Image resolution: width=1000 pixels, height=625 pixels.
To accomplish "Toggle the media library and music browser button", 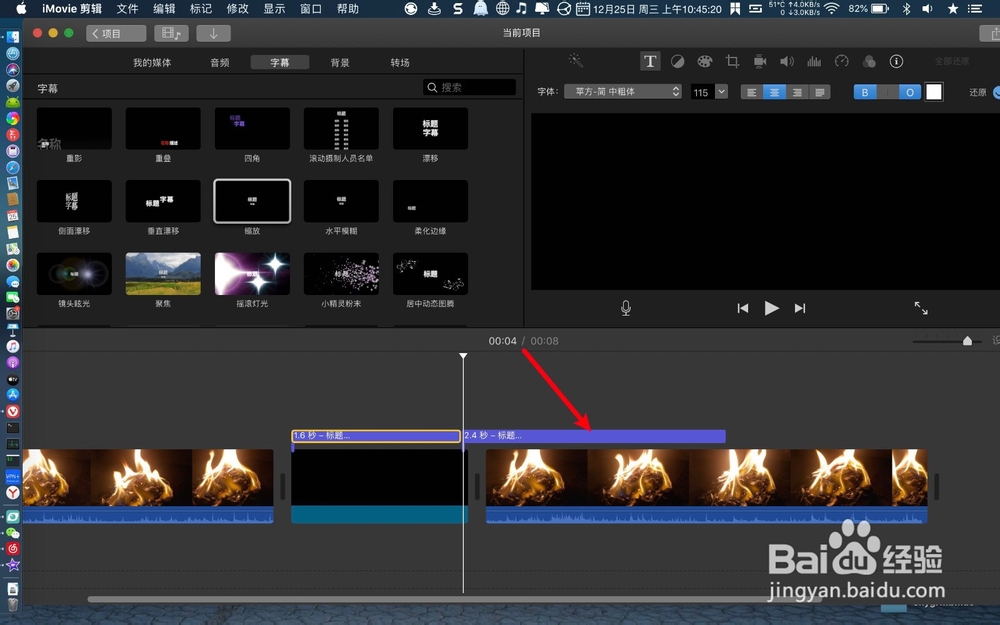I will 171,33.
